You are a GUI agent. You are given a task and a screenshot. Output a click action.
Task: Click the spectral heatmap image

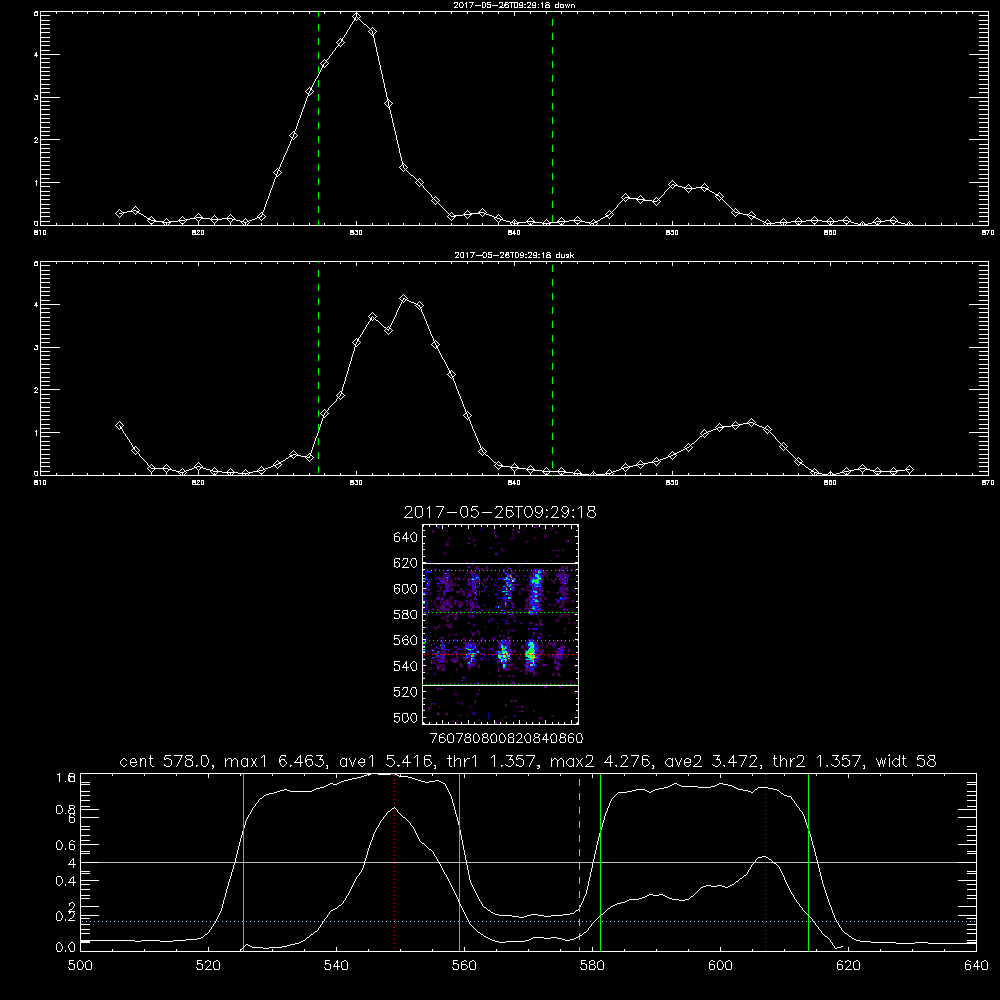click(500, 624)
